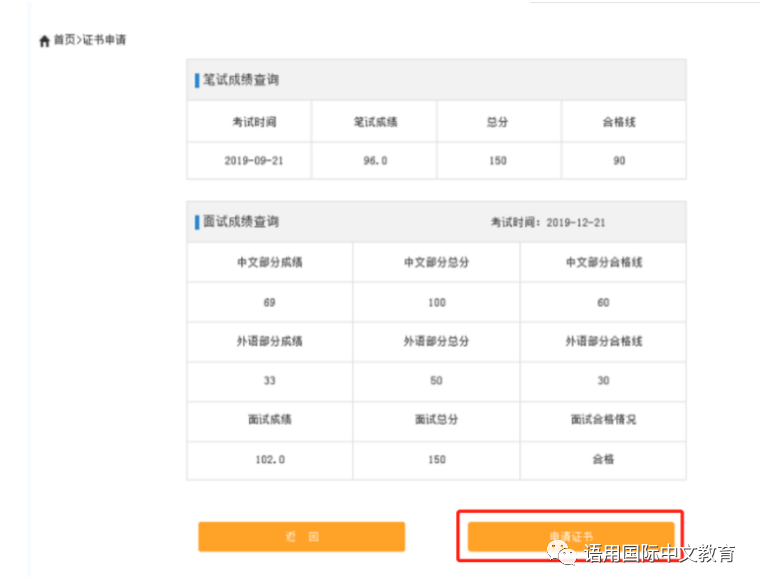Viewport: 760px width, 587px height.
Task: Click the 申请证书 orange button
Action: [x=571, y=537]
